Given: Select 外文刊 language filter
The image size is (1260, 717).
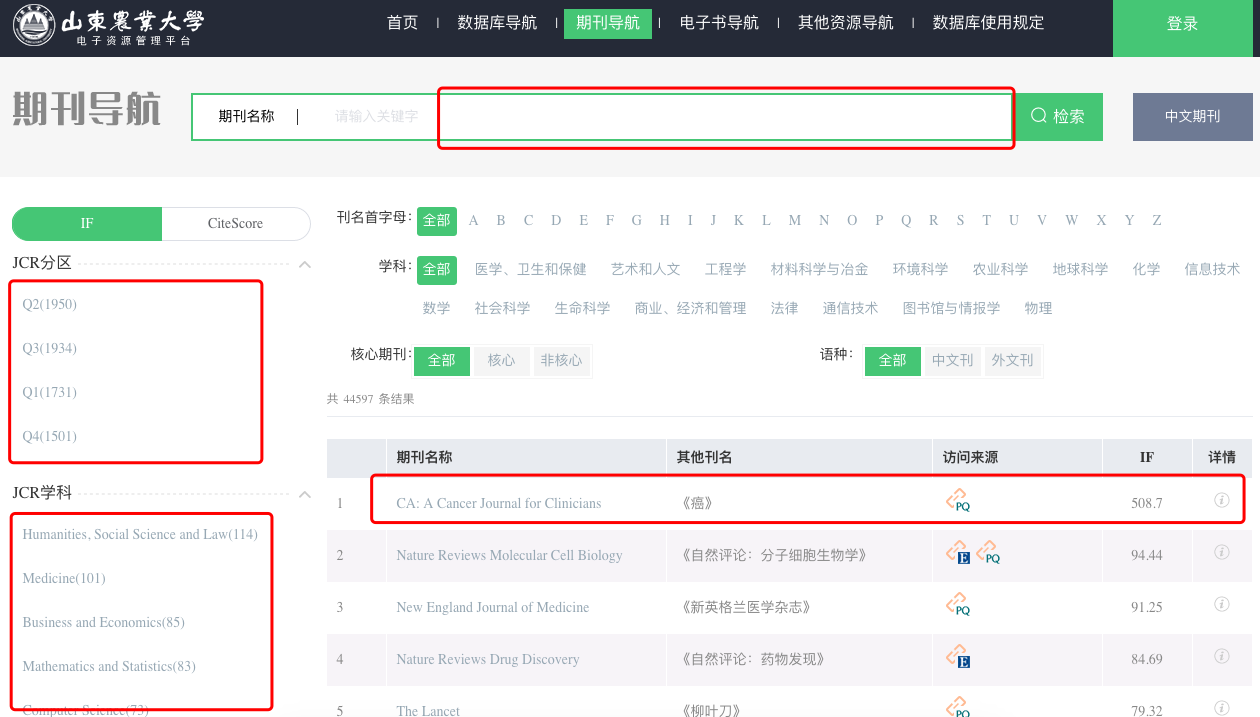Looking at the screenshot, I should point(1012,360).
